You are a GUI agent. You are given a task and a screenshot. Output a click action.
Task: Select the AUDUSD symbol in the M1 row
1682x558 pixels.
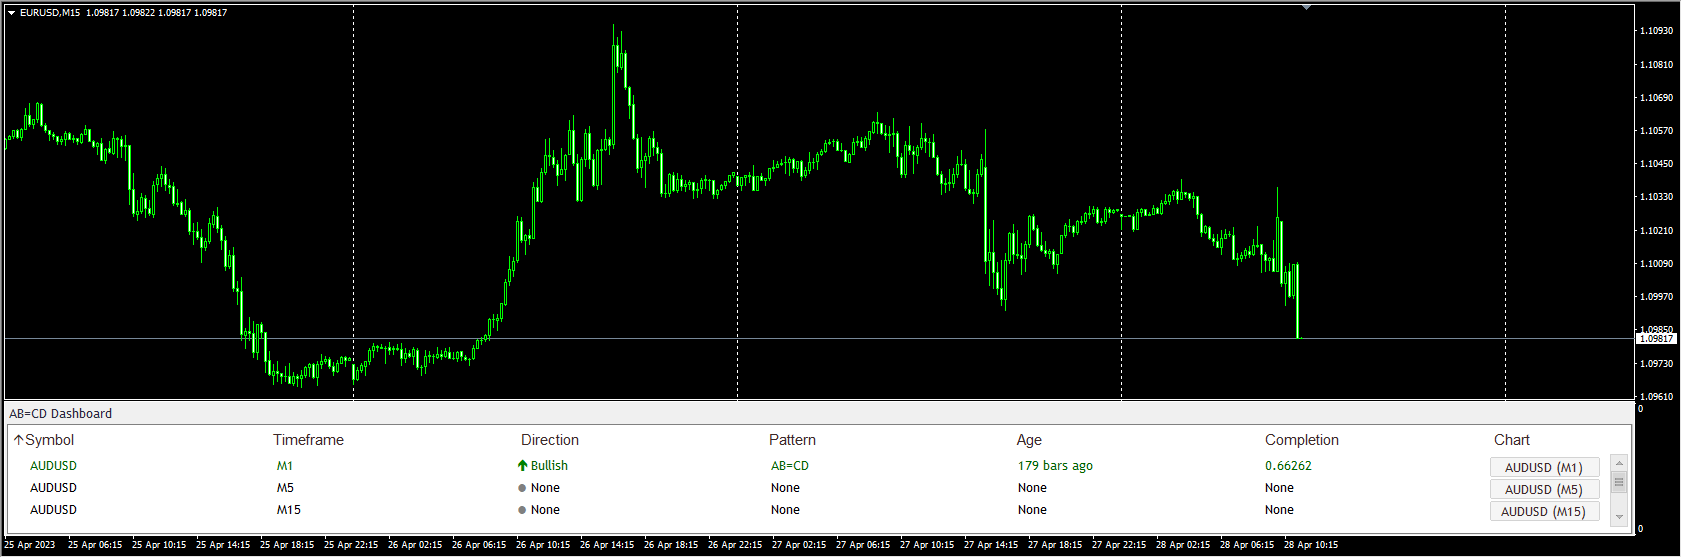[53, 466]
